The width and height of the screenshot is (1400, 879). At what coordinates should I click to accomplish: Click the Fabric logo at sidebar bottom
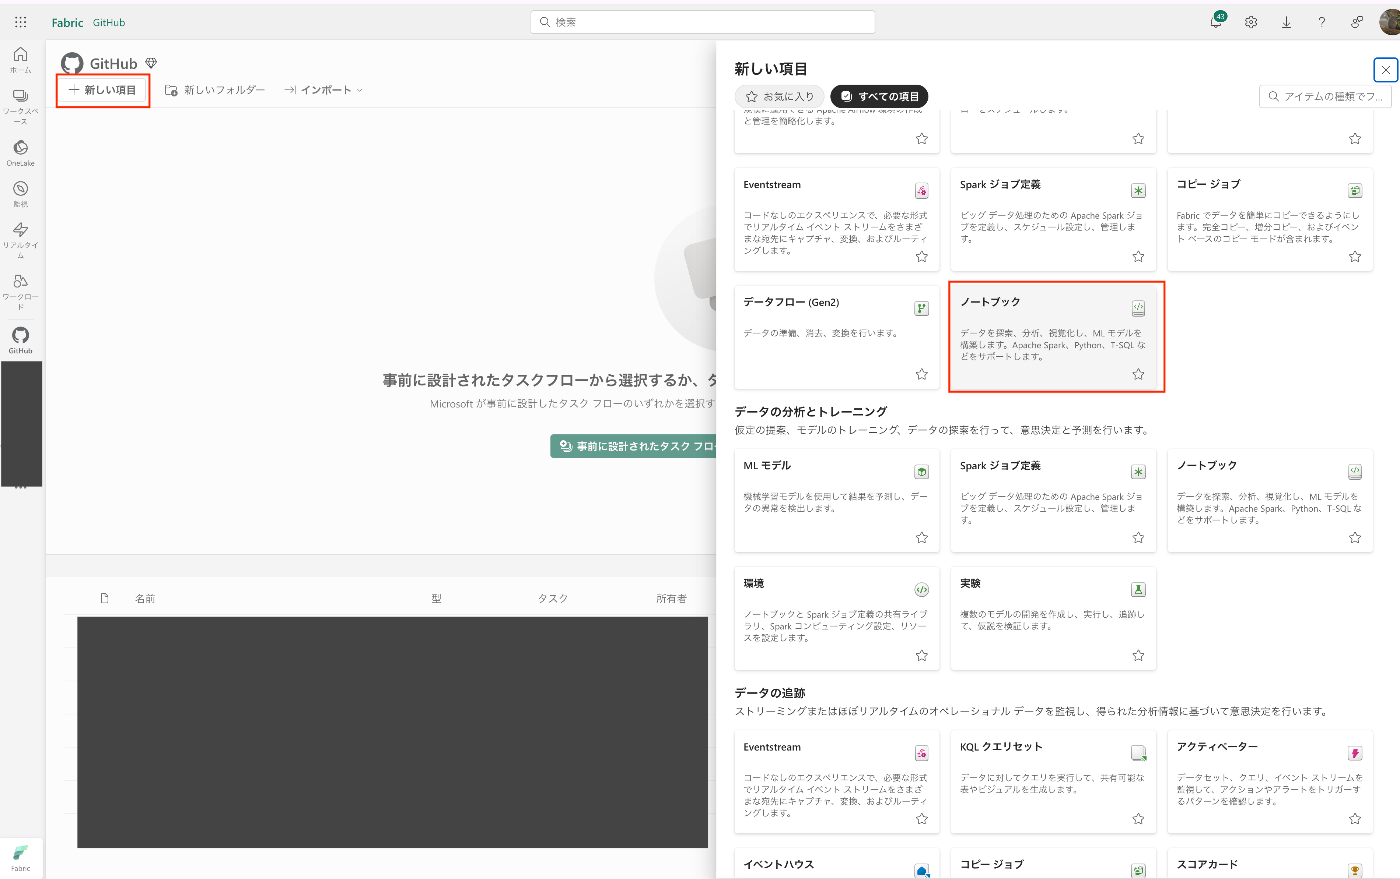[x=21, y=857]
